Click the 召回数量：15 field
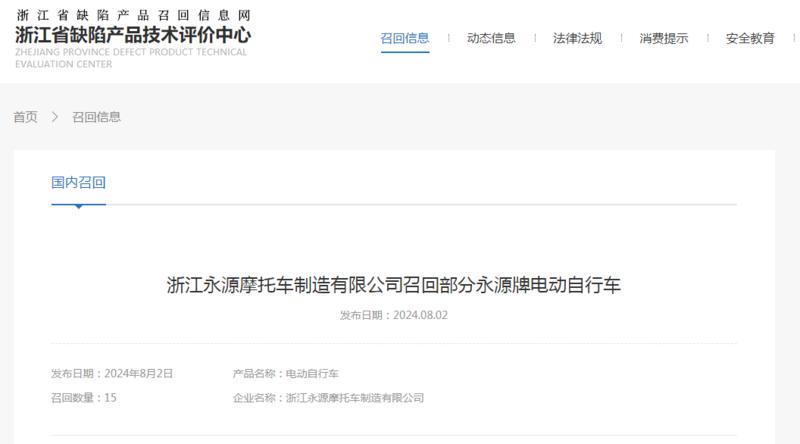The height and width of the screenshot is (444, 800). (84, 398)
